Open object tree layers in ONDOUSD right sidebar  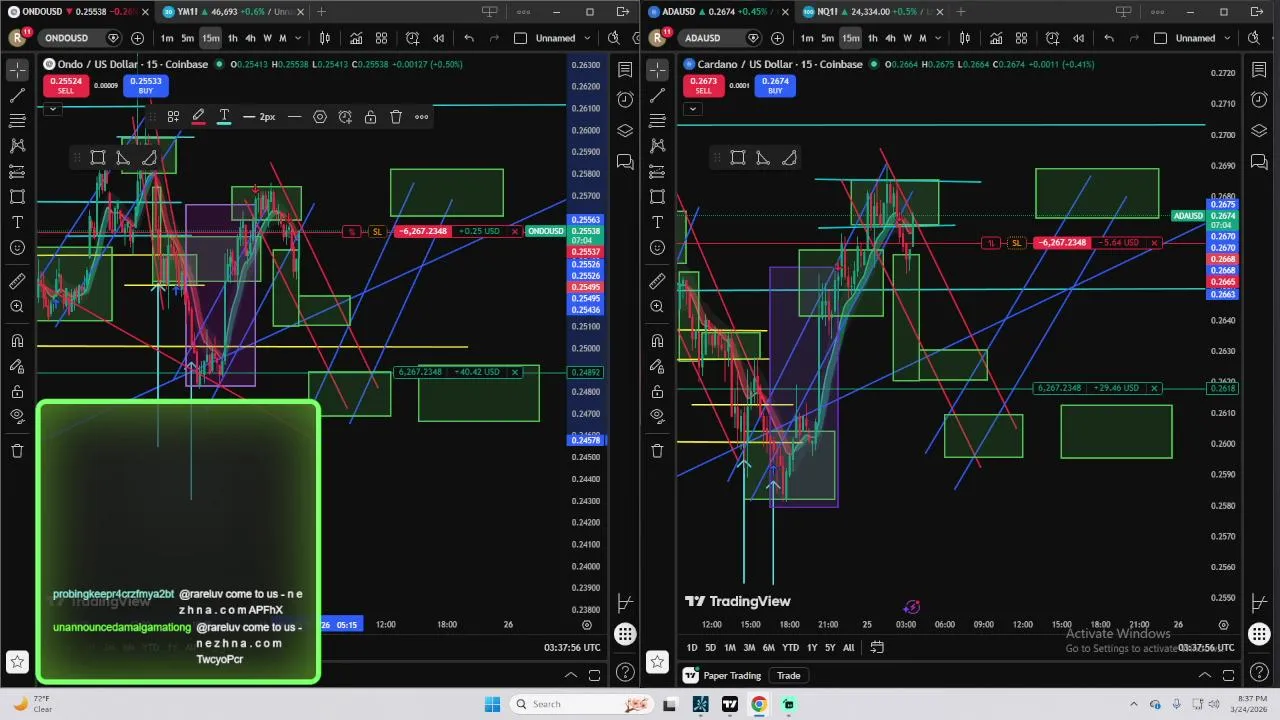click(x=625, y=131)
